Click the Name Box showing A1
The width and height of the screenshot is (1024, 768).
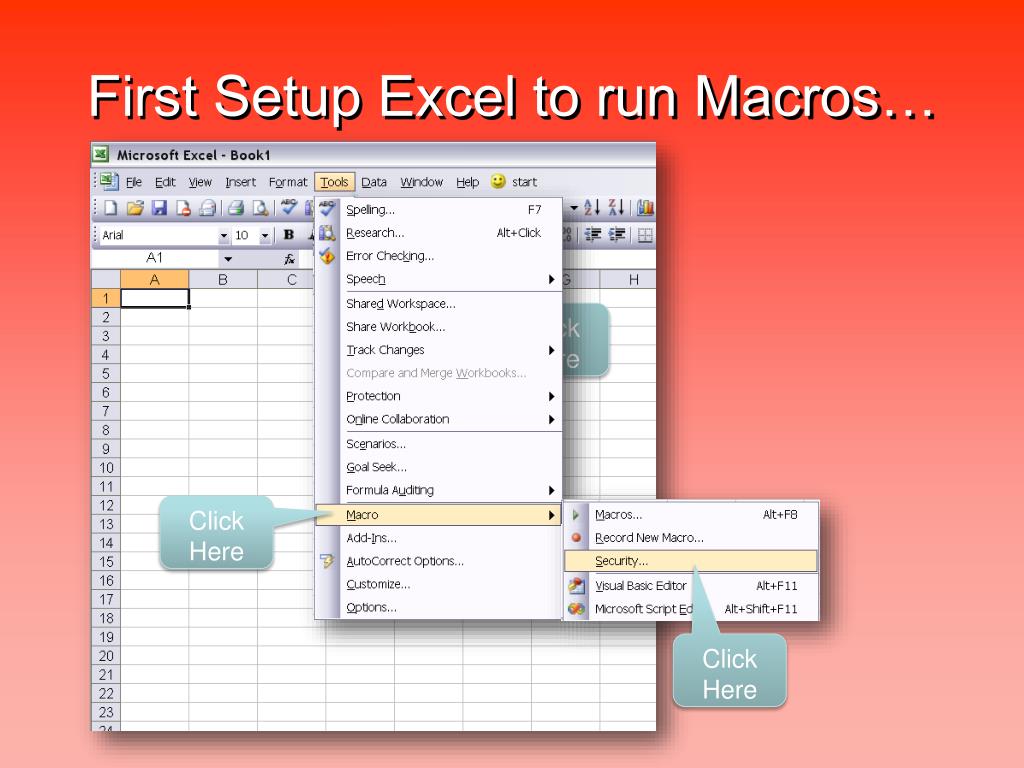coord(155,259)
